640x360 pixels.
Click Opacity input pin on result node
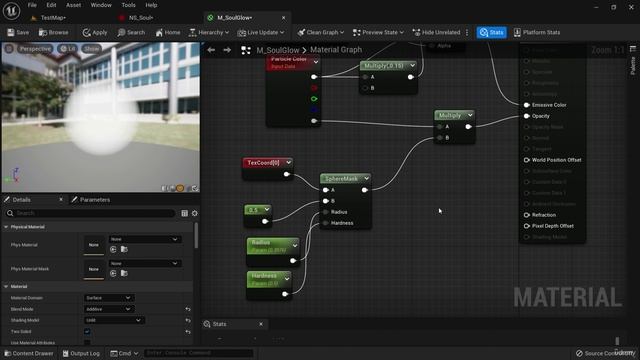[527, 116]
